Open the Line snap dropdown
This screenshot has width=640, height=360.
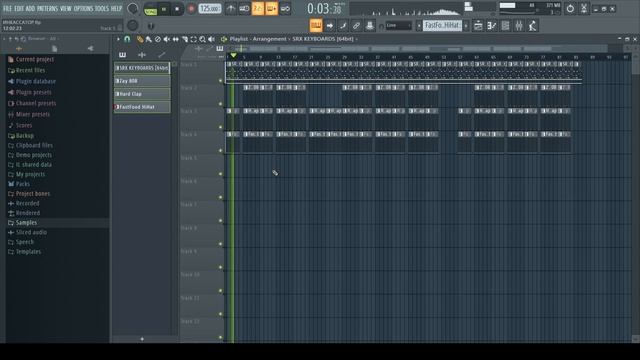pos(399,26)
